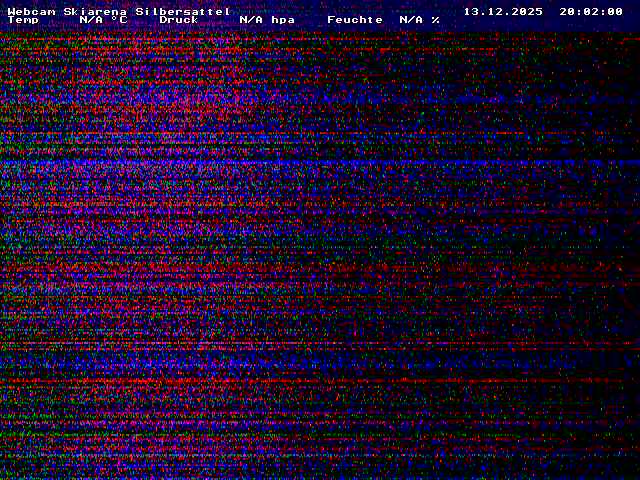
Task: Click the word "Silbersattel" in the title
Action: 183,11
